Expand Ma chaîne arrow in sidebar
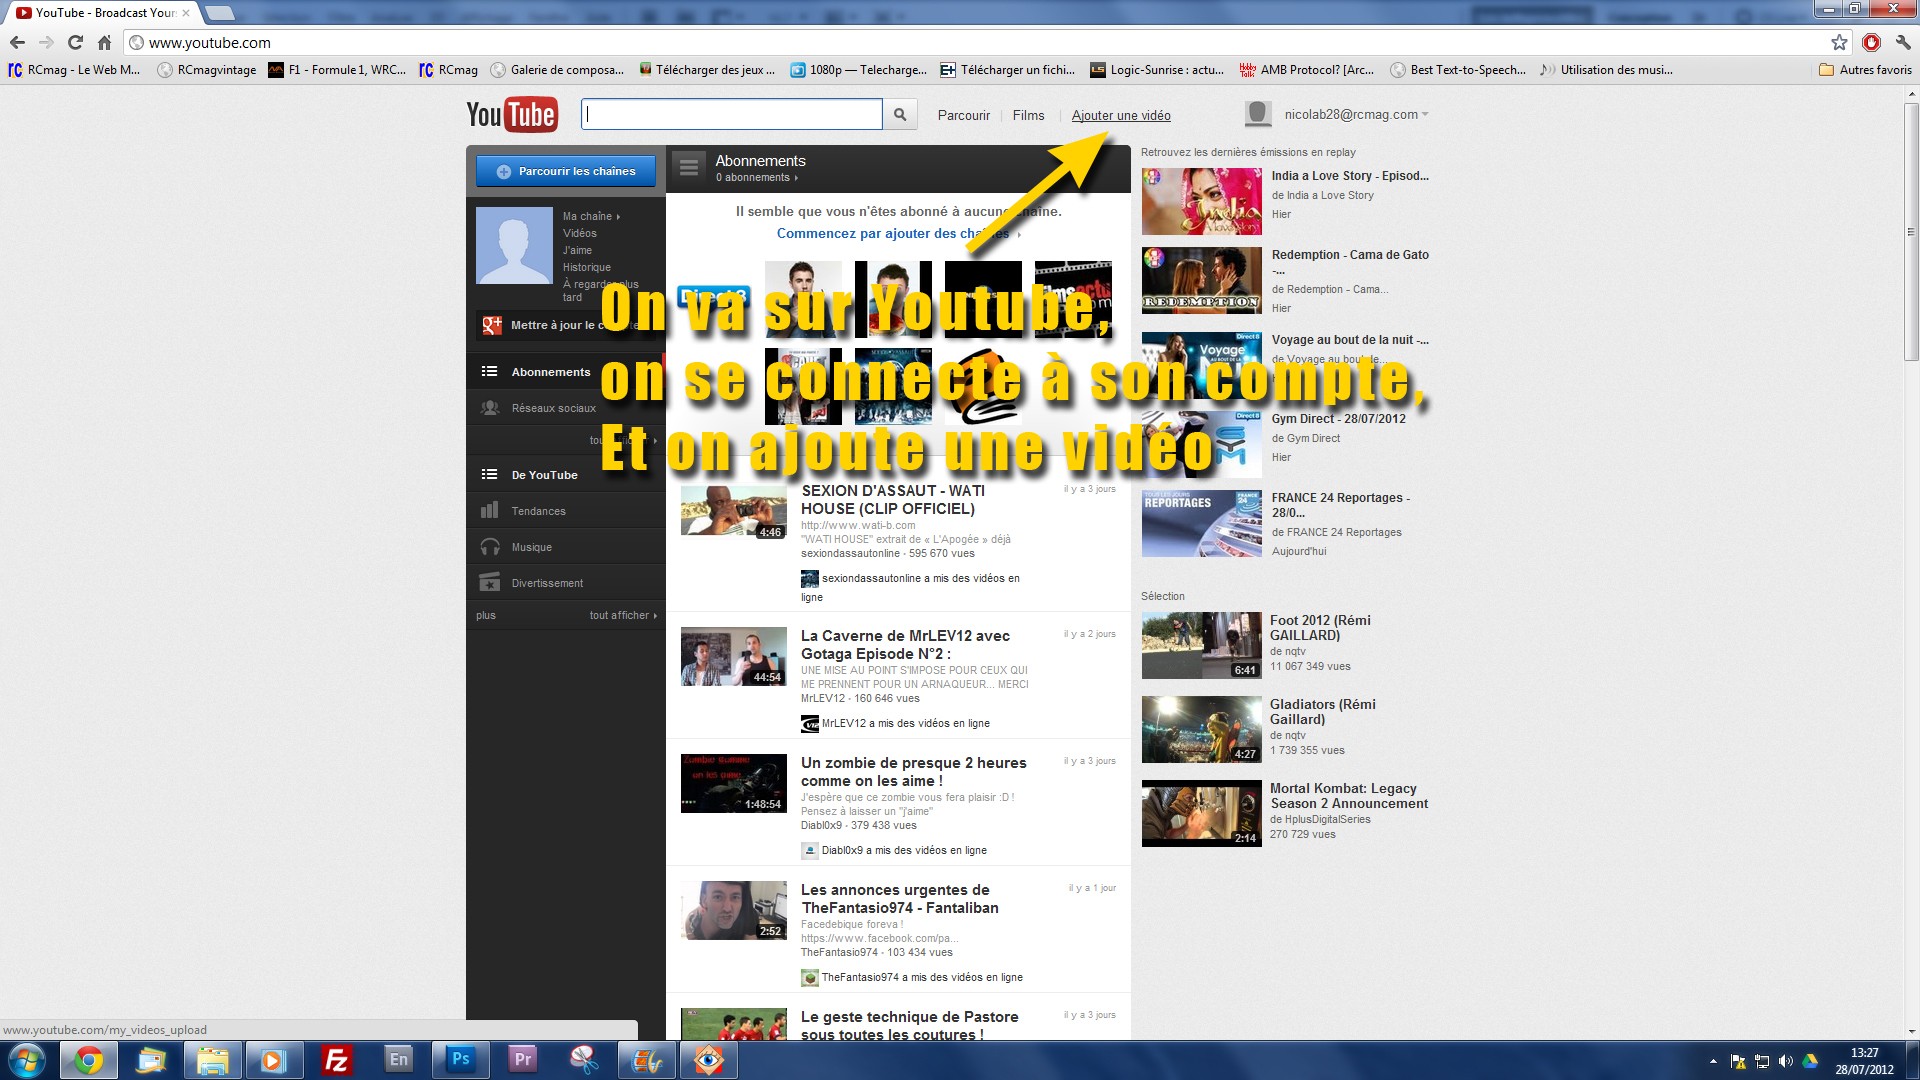This screenshot has height=1080, width=1920. (619, 217)
